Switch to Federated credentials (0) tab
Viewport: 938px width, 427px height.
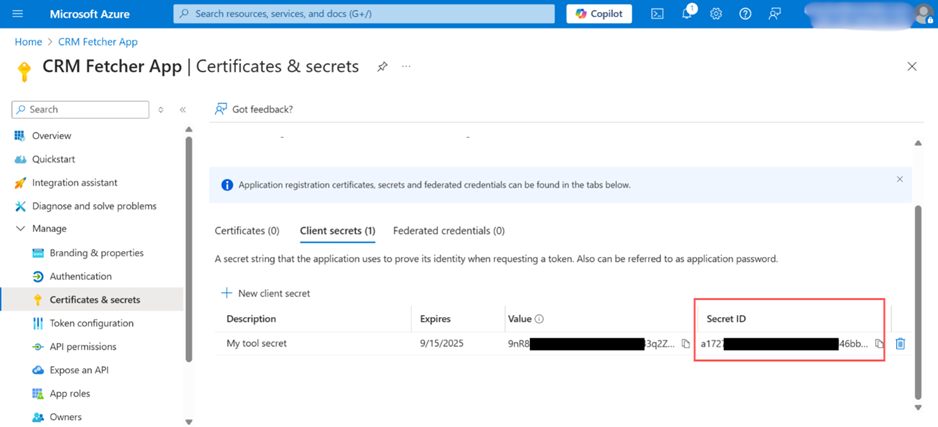[449, 230]
